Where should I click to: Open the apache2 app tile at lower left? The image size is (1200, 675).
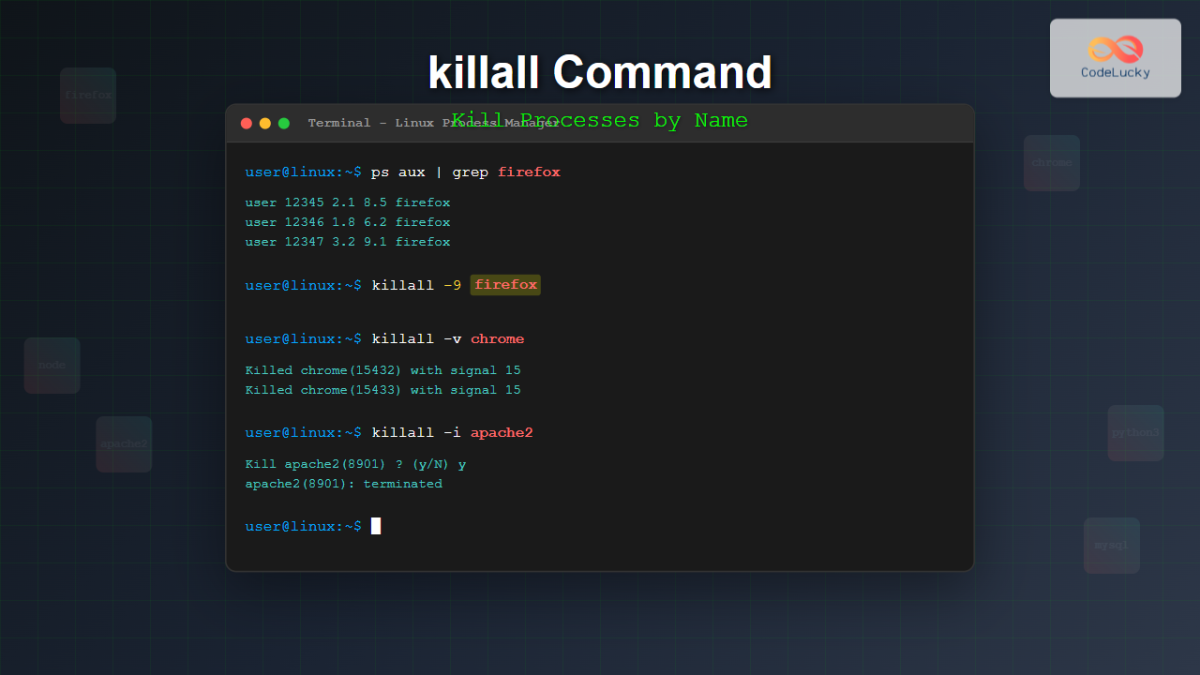click(x=124, y=444)
